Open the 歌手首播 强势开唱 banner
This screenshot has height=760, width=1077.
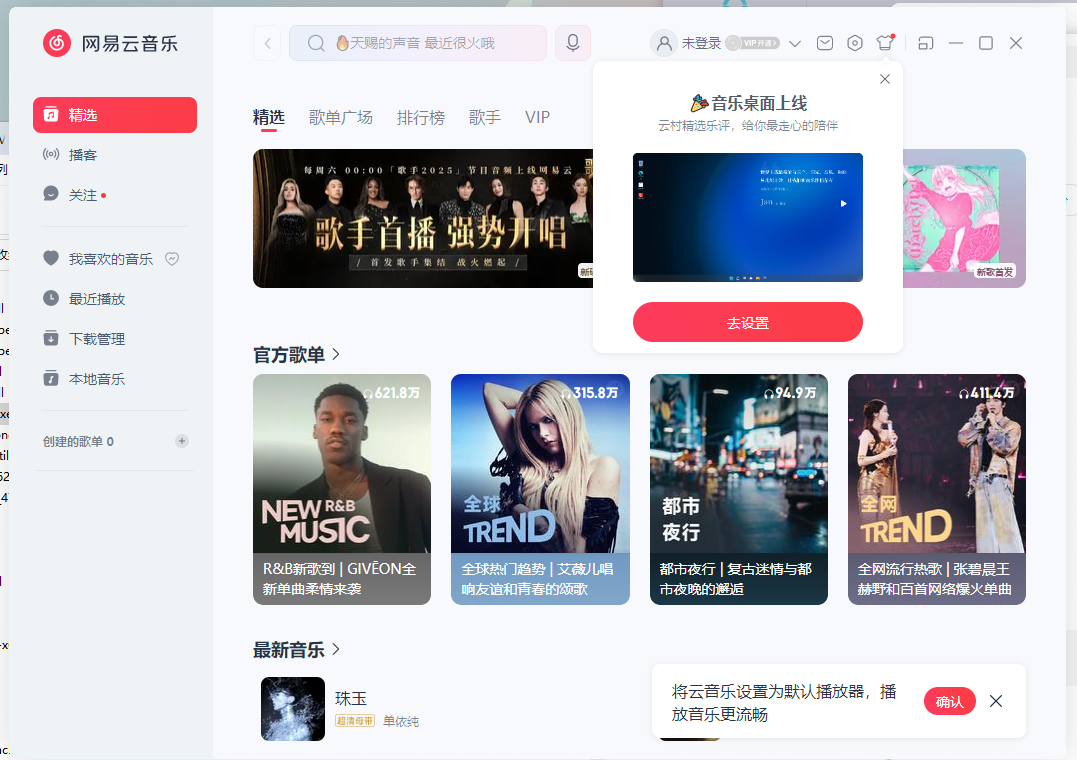(x=422, y=219)
